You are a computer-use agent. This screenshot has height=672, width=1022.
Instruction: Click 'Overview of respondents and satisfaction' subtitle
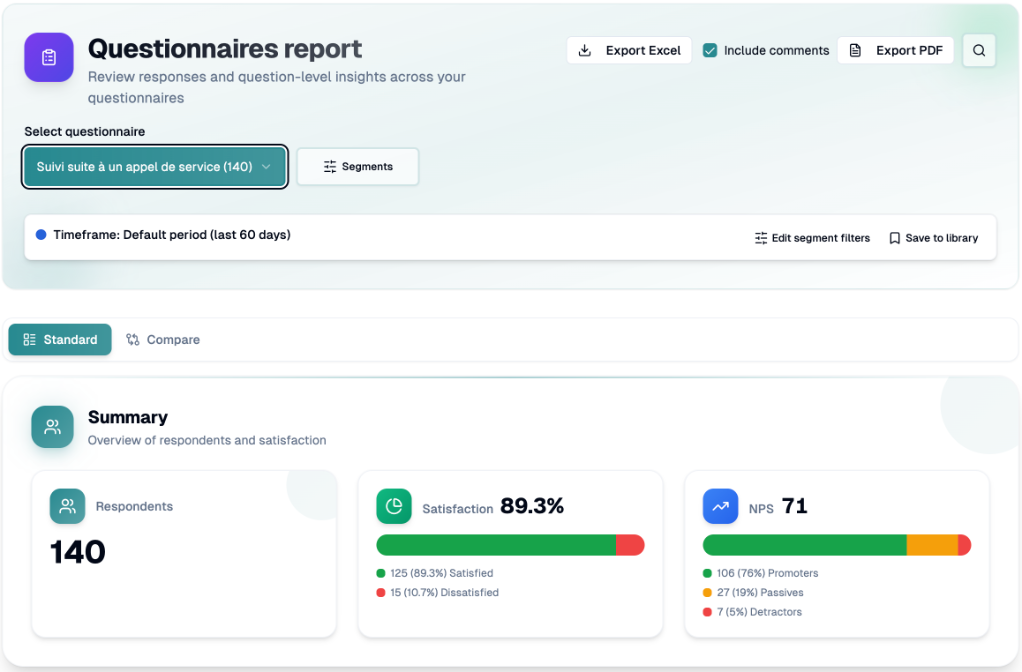click(207, 441)
